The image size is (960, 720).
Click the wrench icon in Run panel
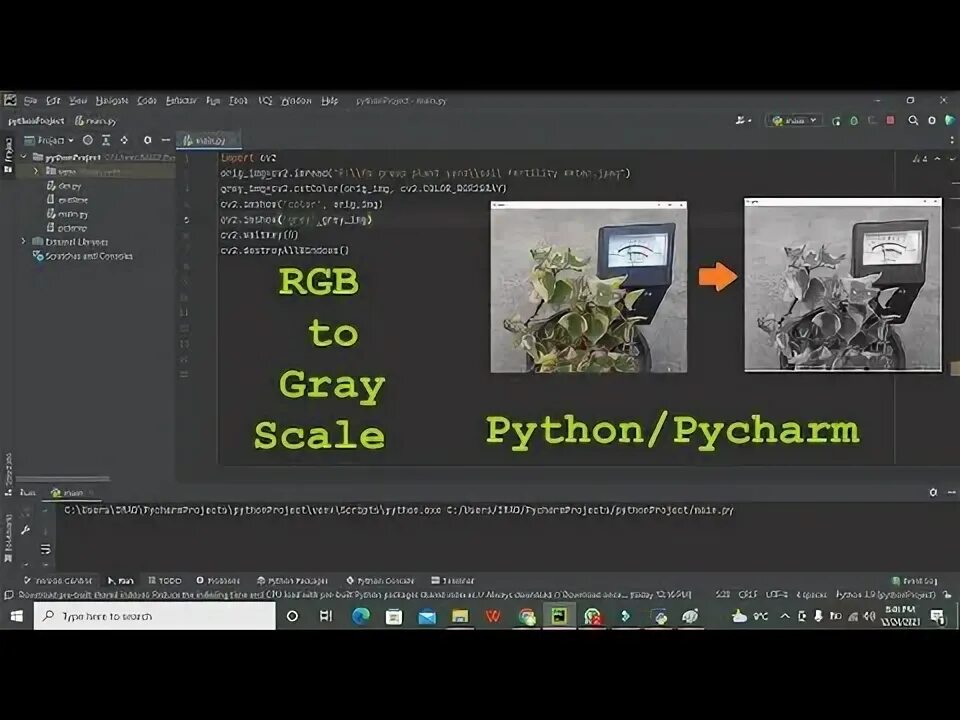coord(25,530)
